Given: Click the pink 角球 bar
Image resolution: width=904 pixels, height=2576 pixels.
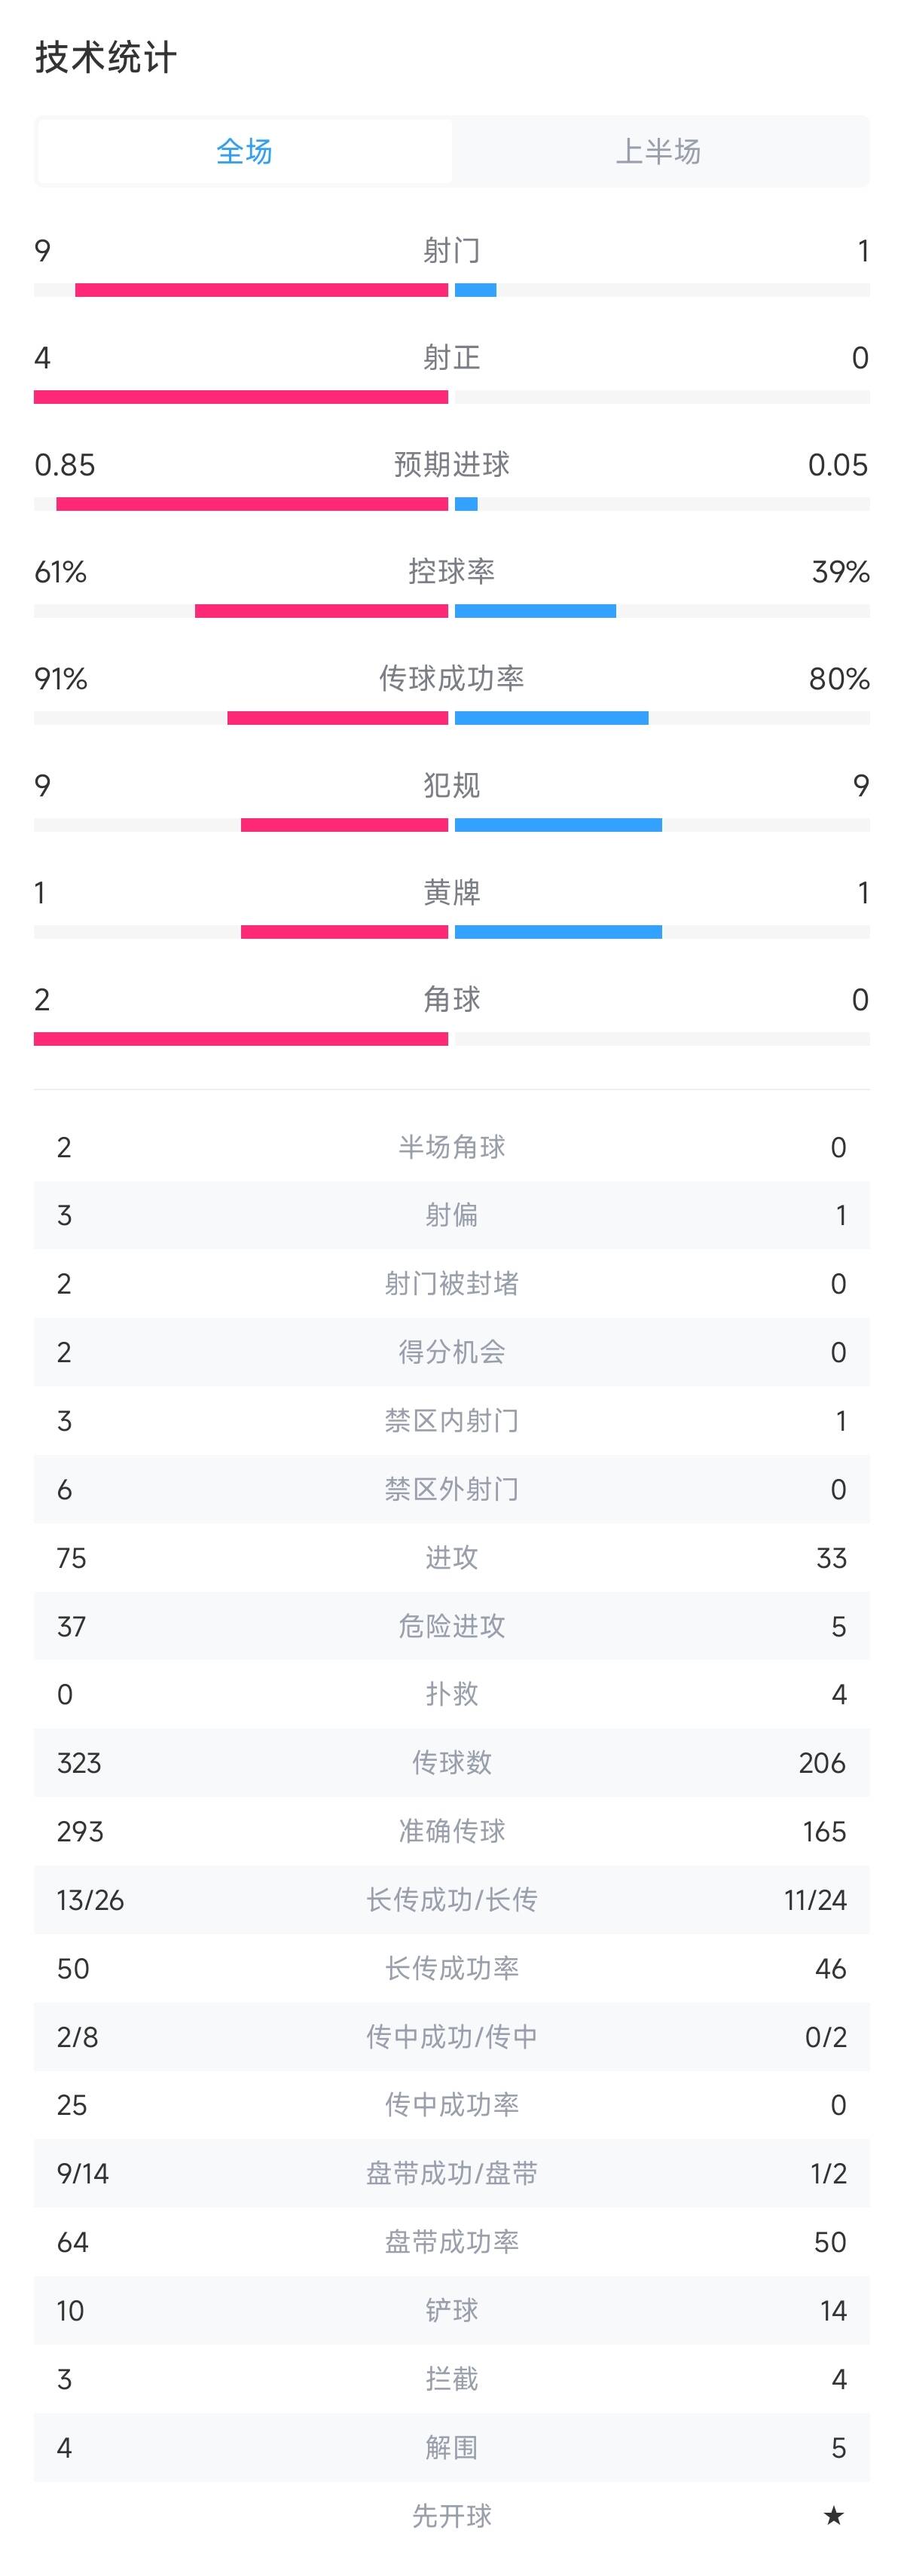Looking at the screenshot, I should [x=241, y=1039].
